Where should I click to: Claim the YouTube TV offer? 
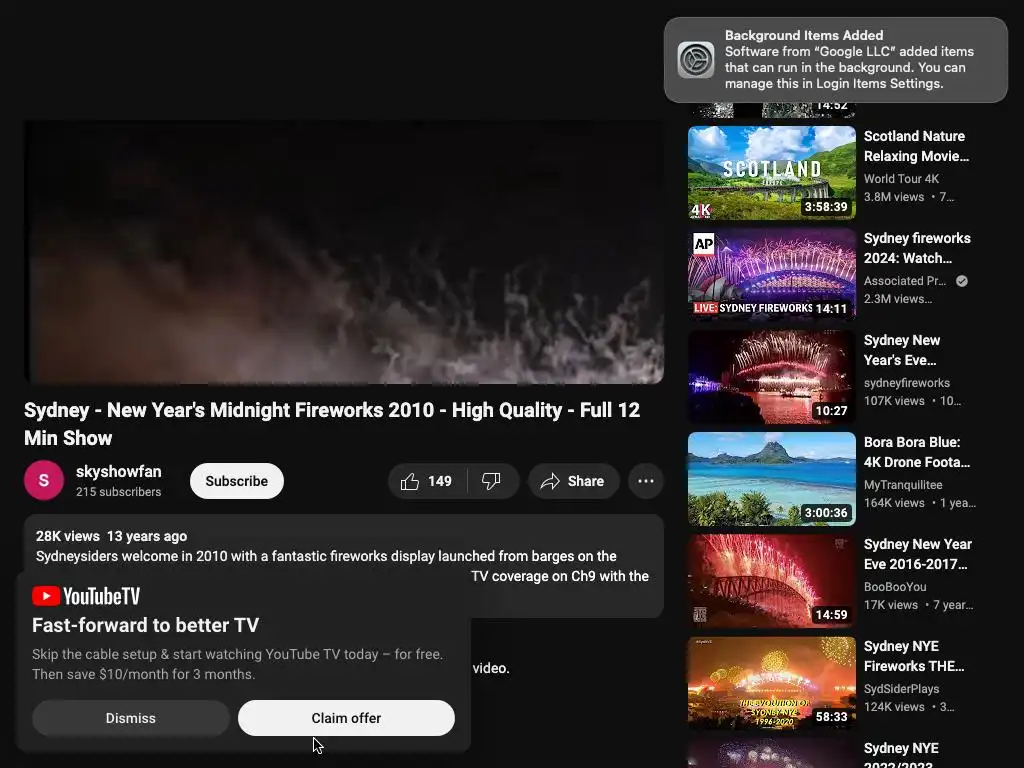(x=346, y=718)
